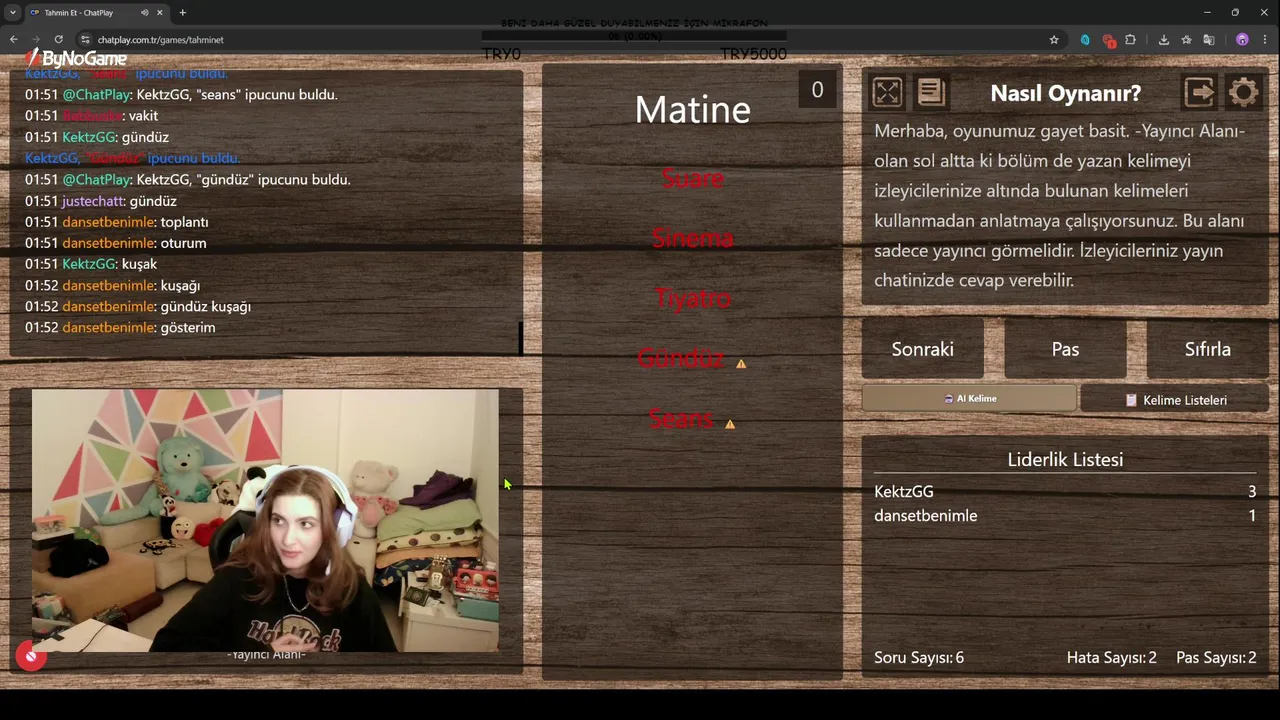Go forward with the browser forward arrow
Screen dimensions: 1280x720
tap(35, 40)
